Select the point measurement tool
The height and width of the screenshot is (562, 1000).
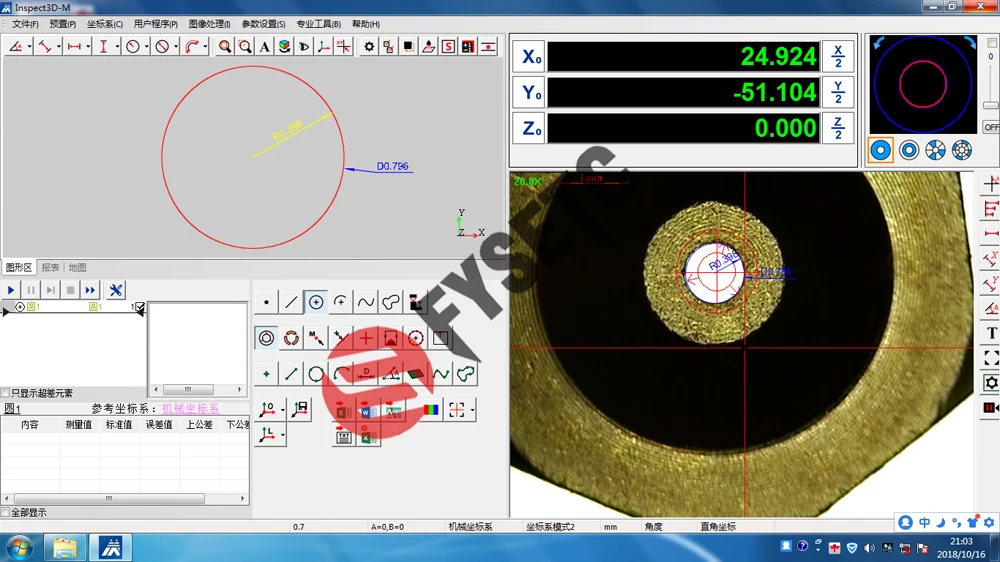coord(266,302)
